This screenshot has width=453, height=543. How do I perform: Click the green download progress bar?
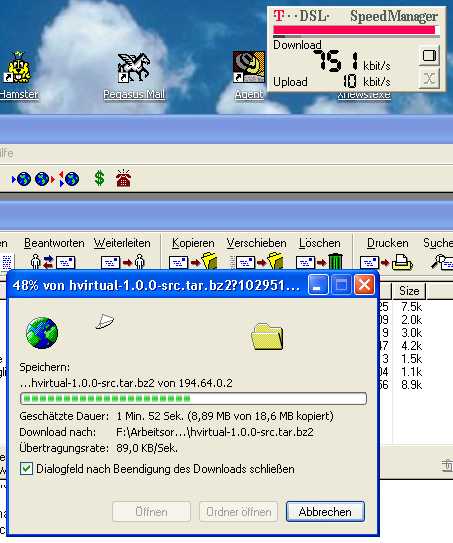click(193, 399)
